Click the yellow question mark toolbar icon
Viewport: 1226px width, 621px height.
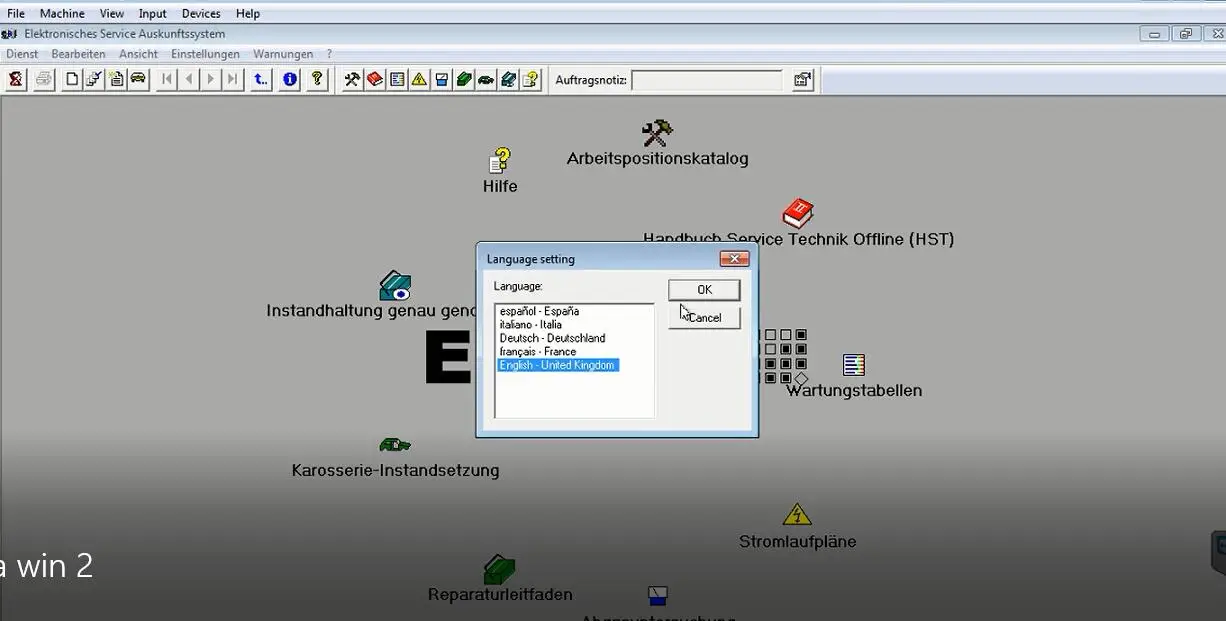coord(318,79)
